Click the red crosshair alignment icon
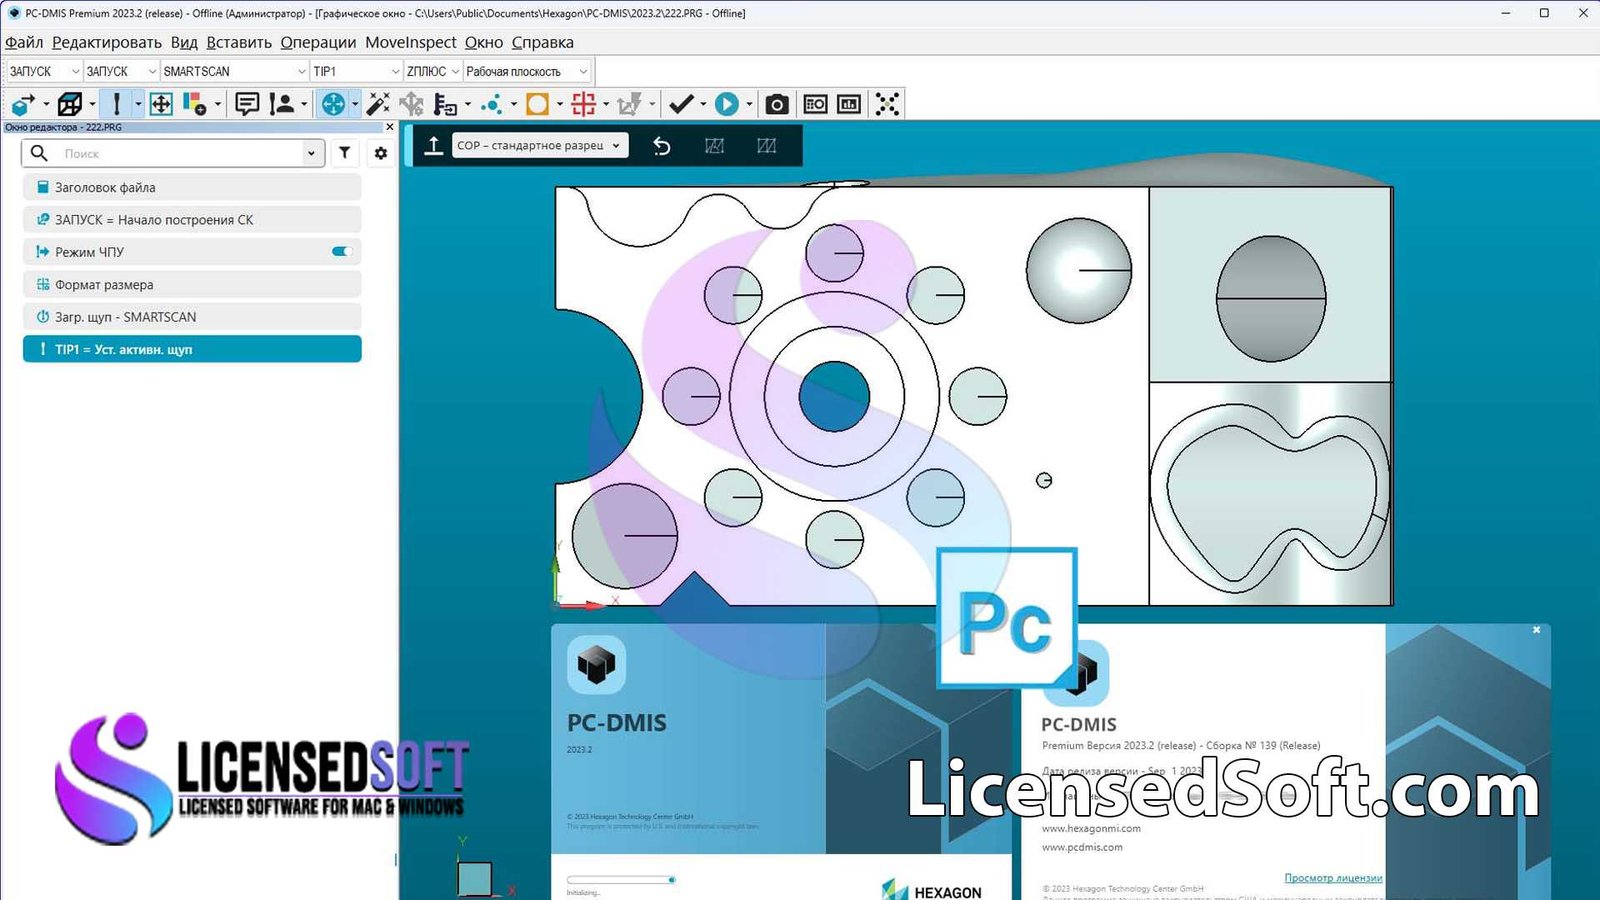1600x900 pixels. tap(584, 104)
